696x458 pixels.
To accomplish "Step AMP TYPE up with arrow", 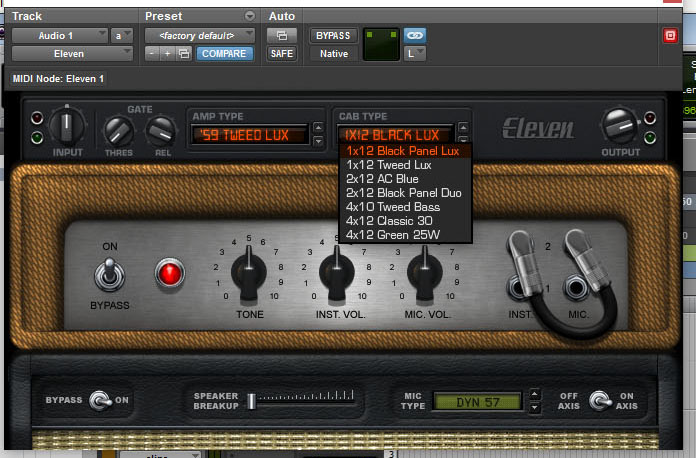I will click(x=318, y=128).
